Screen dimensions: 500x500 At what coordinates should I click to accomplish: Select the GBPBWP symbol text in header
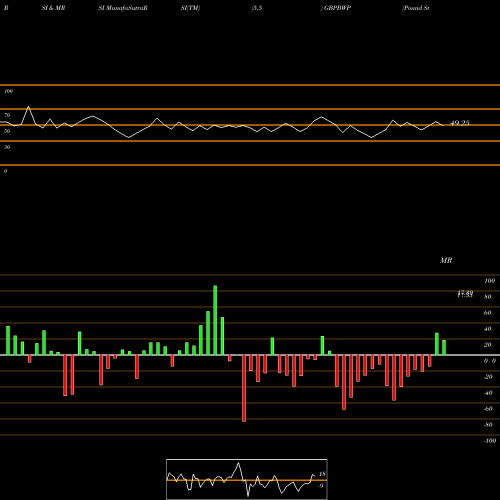tap(337, 8)
